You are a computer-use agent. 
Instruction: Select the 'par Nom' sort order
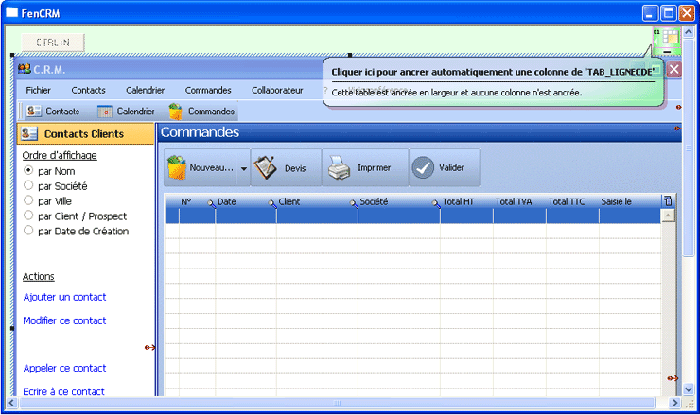[x=29, y=171]
